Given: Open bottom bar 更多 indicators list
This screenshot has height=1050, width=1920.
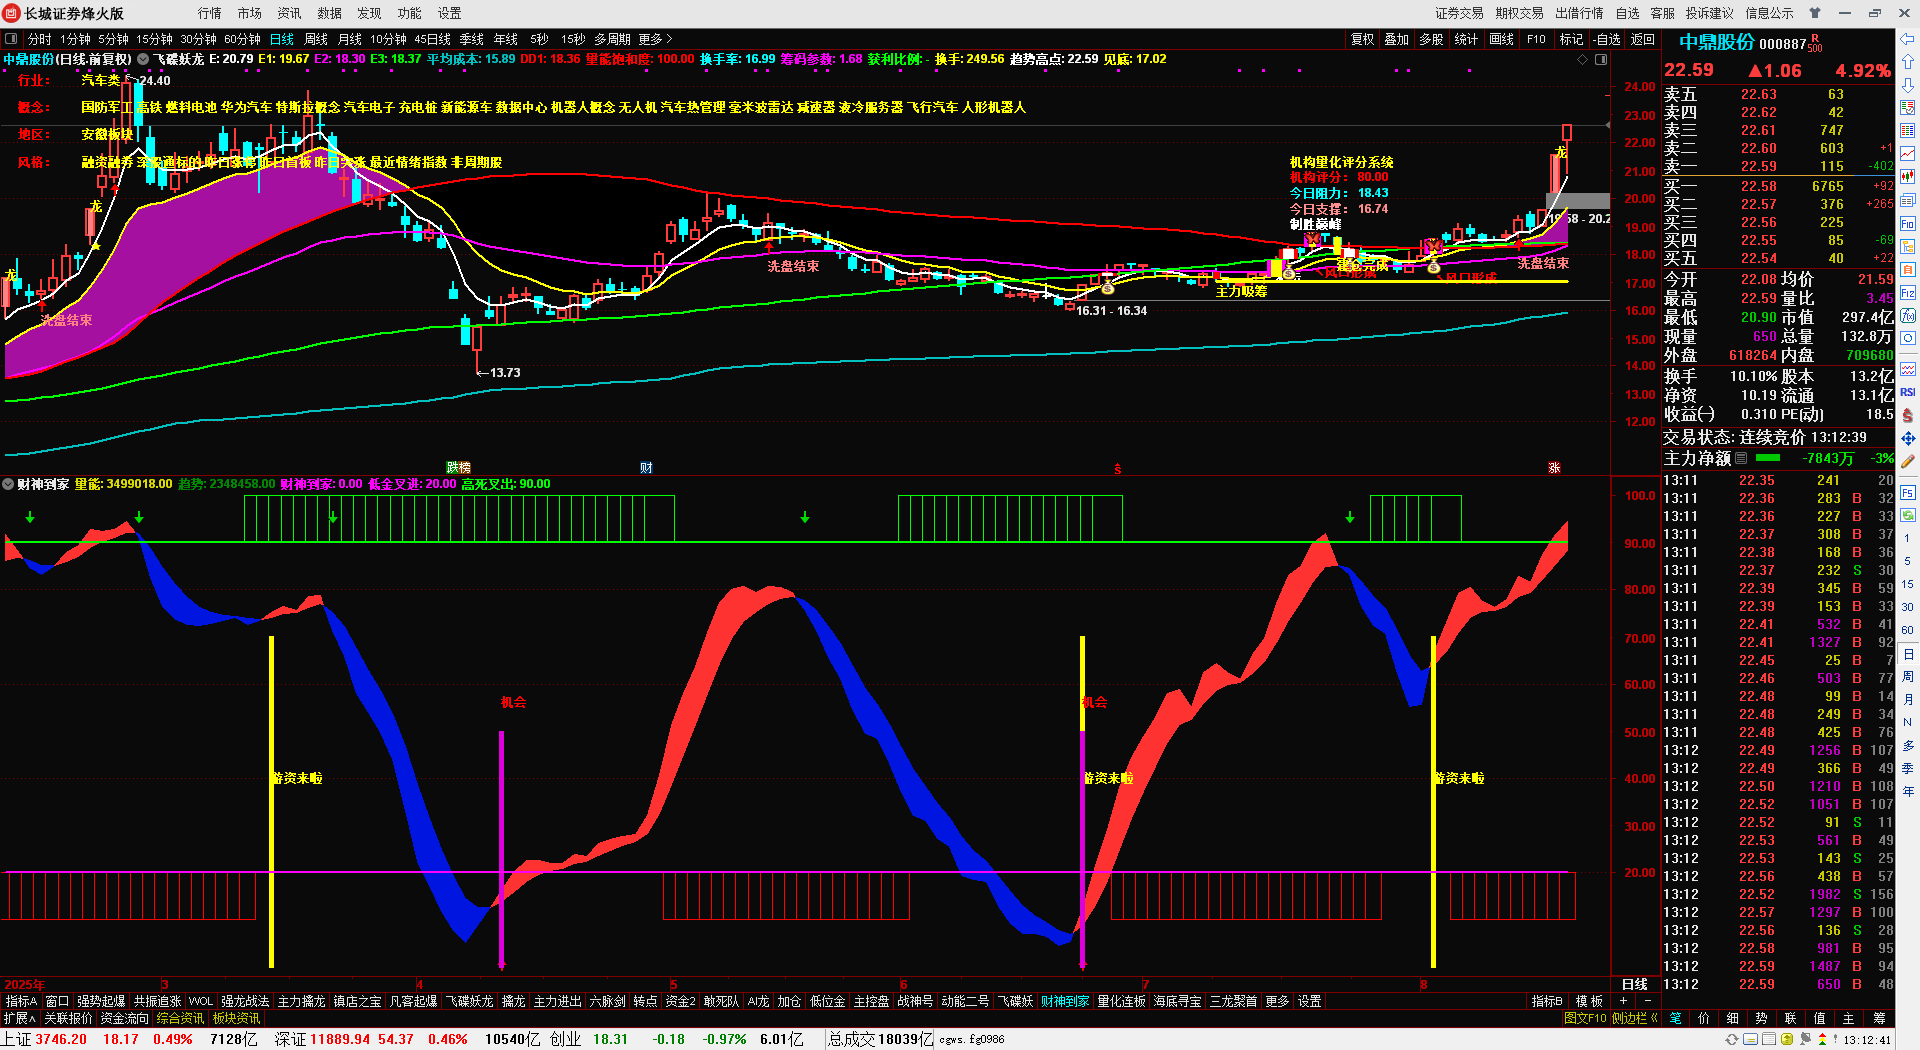Looking at the screenshot, I should pyautogui.click(x=1277, y=1001).
